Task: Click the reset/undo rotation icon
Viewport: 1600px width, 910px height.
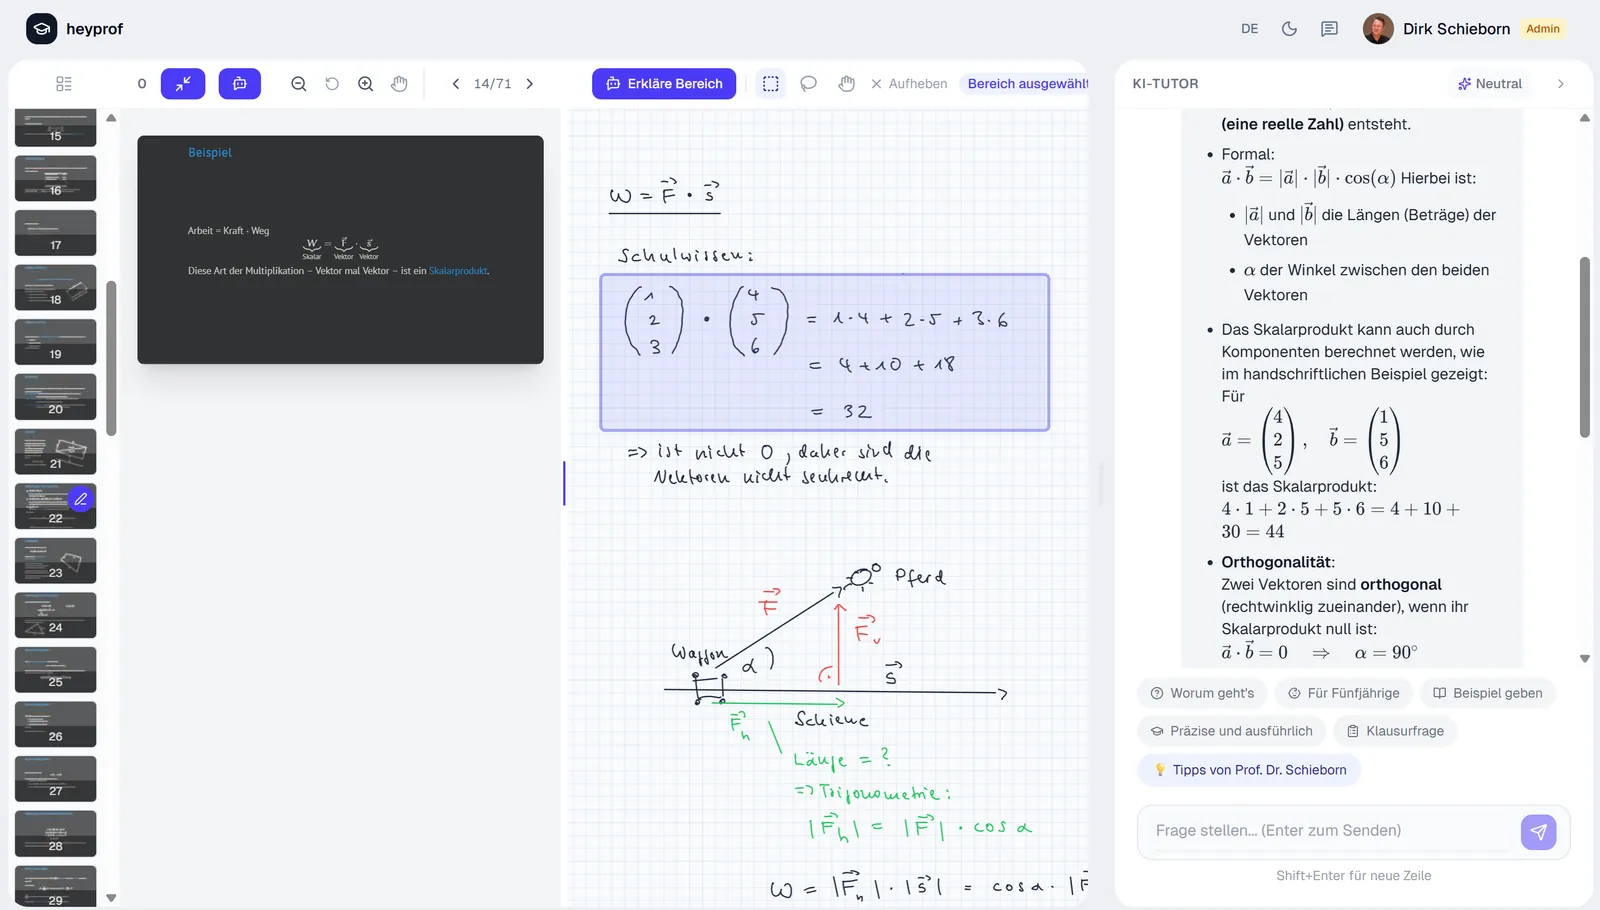Action: pyautogui.click(x=332, y=83)
